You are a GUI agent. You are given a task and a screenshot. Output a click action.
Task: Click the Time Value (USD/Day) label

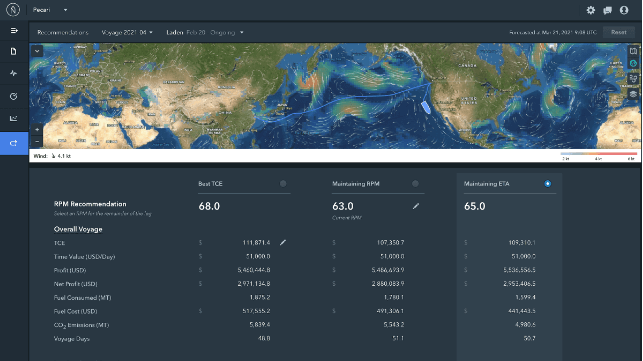84,257
